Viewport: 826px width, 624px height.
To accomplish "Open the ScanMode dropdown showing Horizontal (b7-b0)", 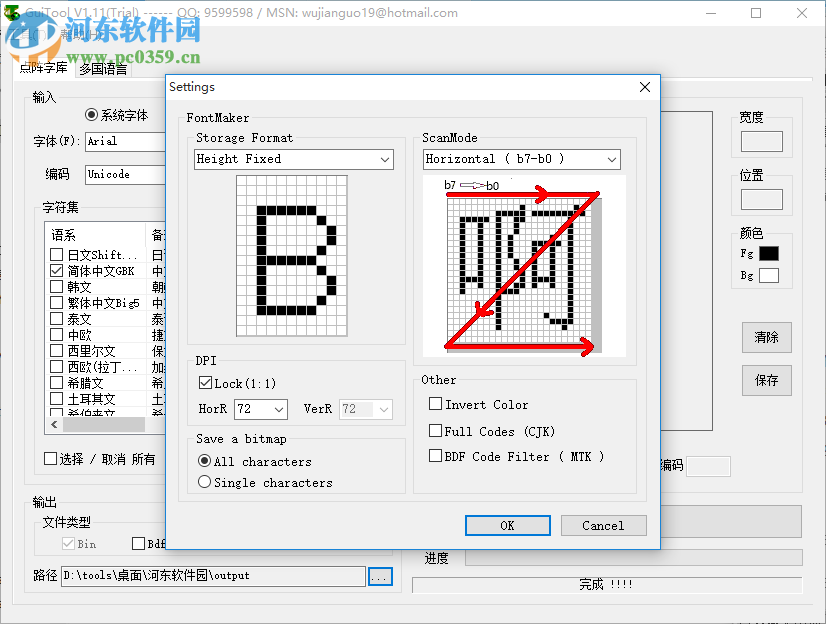I will point(612,159).
